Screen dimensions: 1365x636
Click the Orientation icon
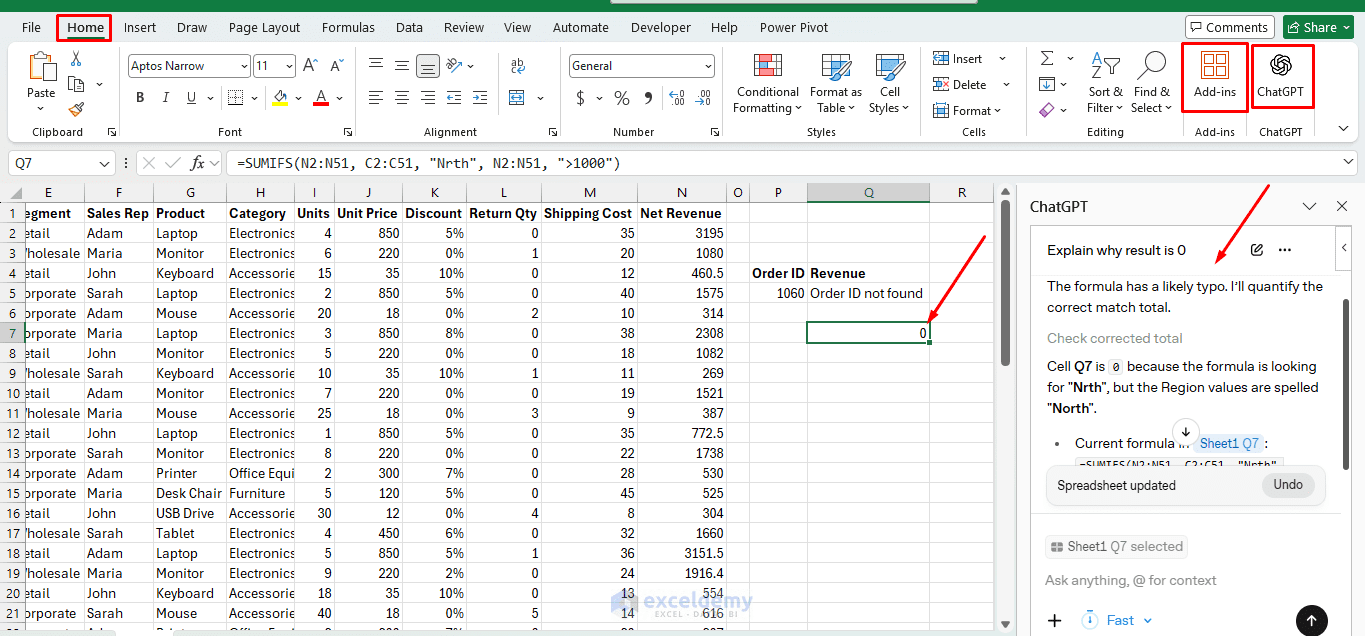pos(454,66)
